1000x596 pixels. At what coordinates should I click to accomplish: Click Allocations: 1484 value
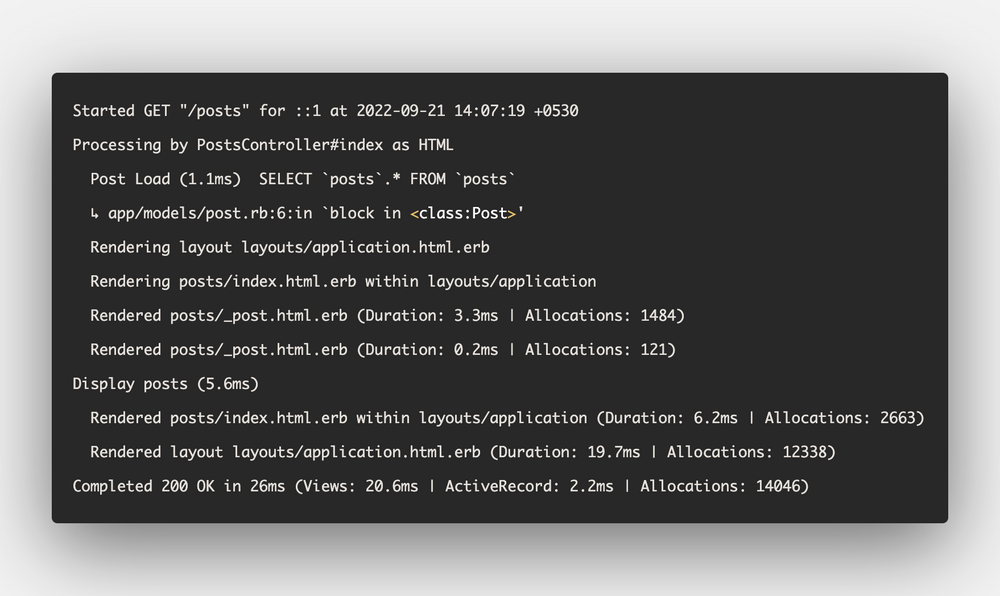(600, 316)
